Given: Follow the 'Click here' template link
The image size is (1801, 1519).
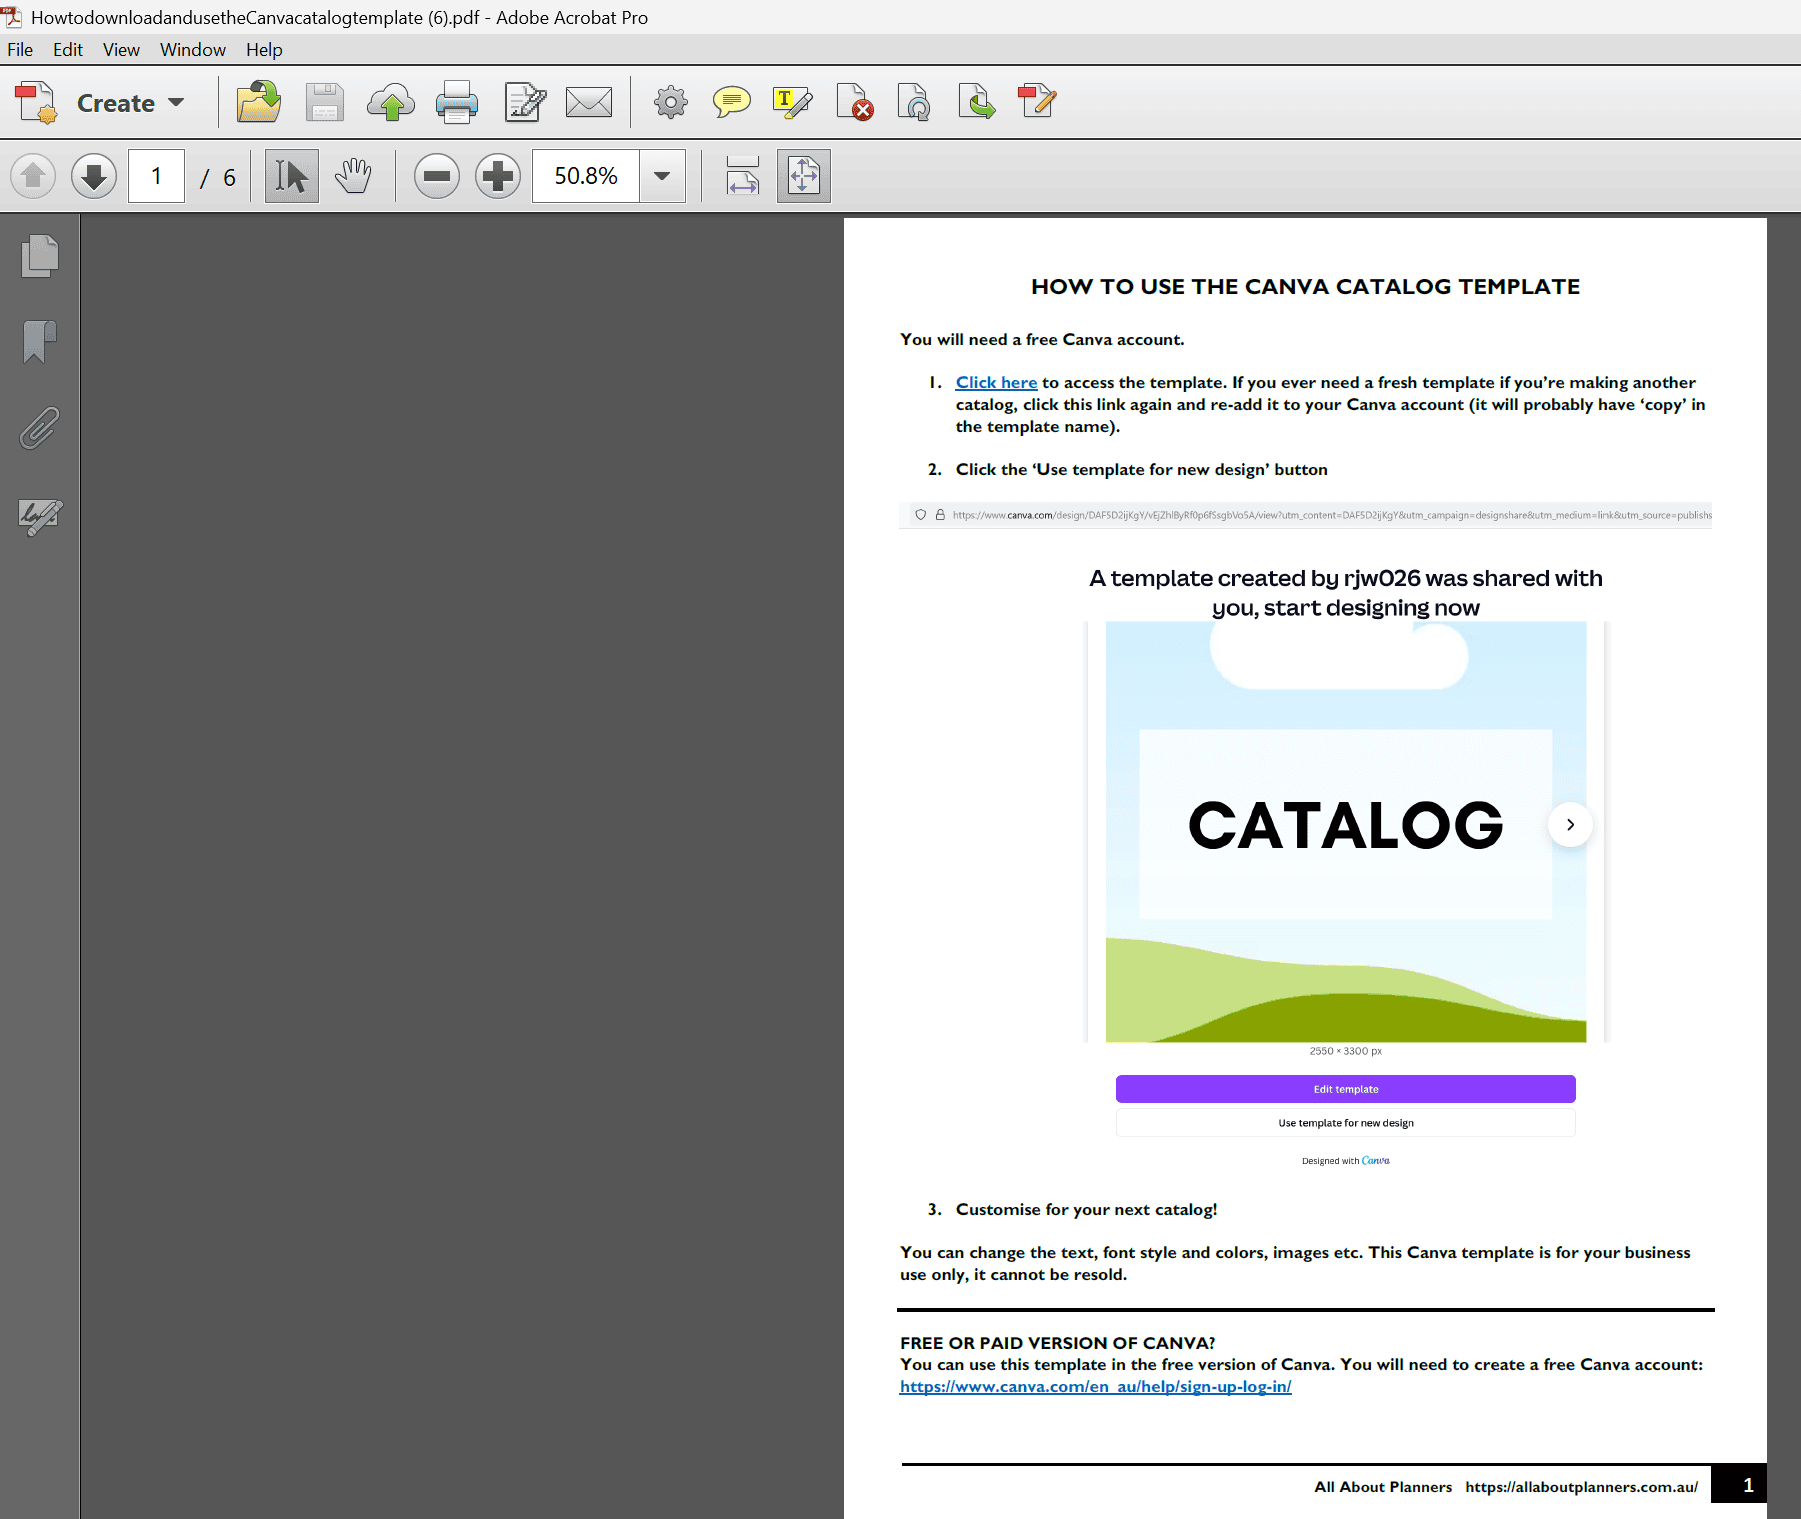Looking at the screenshot, I should click(996, 382).
